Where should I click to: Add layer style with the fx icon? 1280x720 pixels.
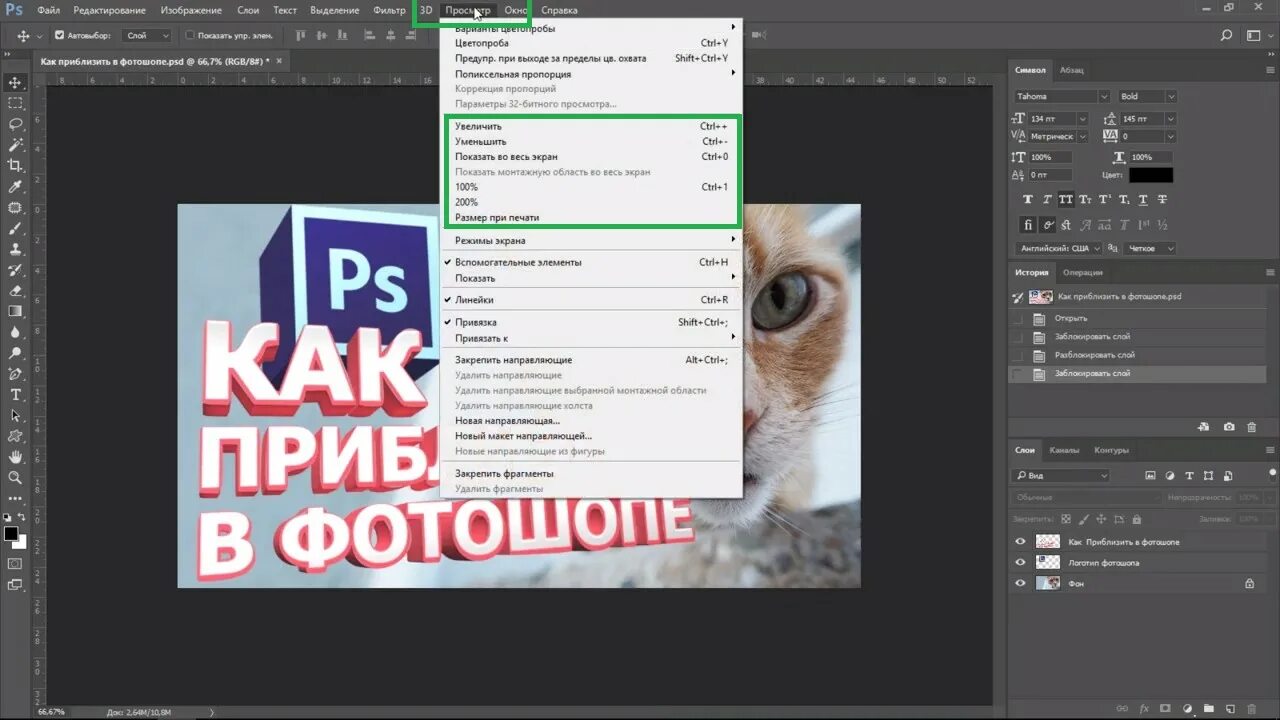pos(1144,708)
